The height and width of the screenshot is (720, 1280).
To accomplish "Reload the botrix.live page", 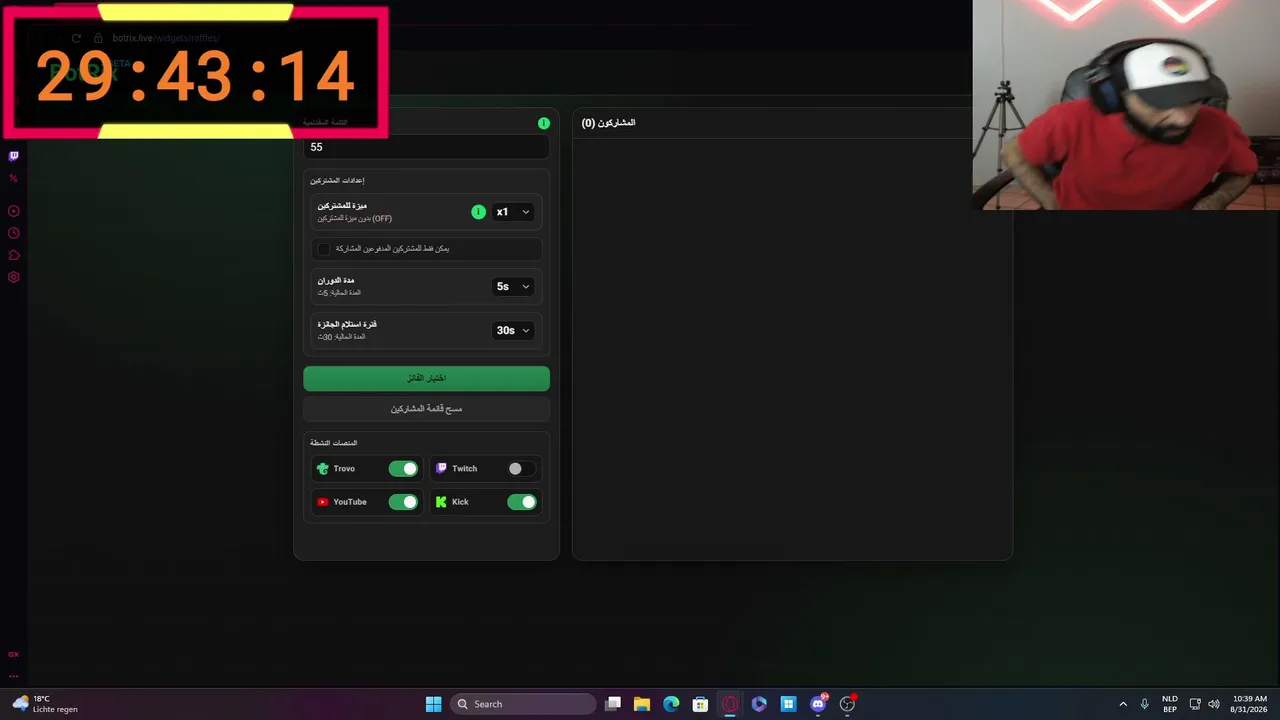I will point(76,38).
